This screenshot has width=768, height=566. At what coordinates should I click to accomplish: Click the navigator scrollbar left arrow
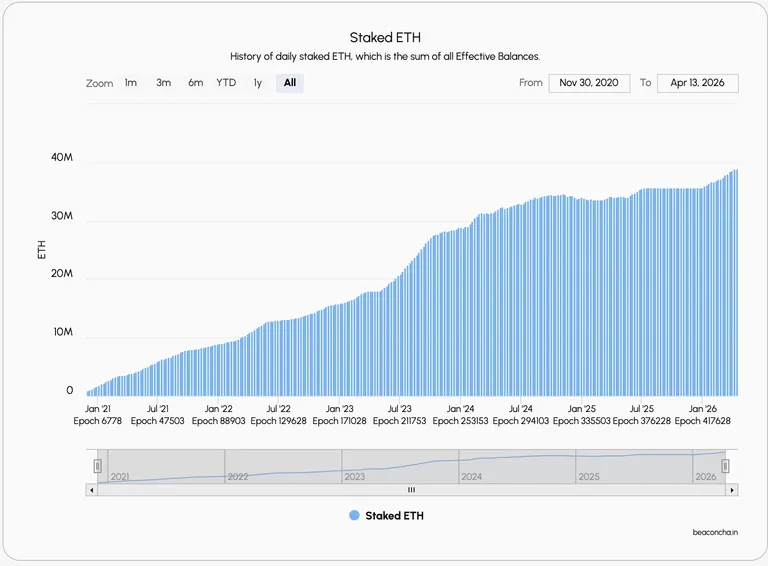click(92, 490)
